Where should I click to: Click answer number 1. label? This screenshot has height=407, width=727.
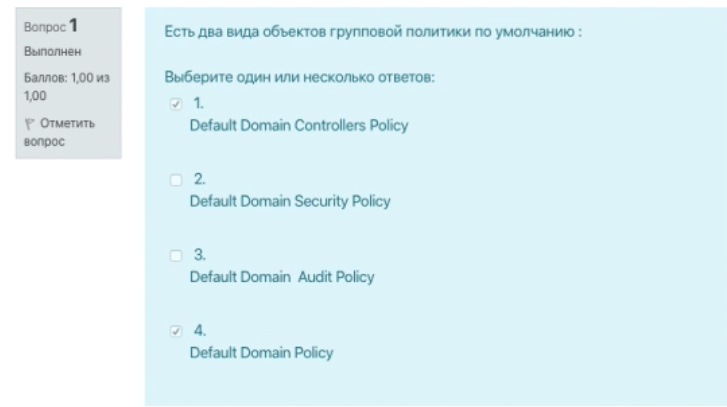[198, 103]
